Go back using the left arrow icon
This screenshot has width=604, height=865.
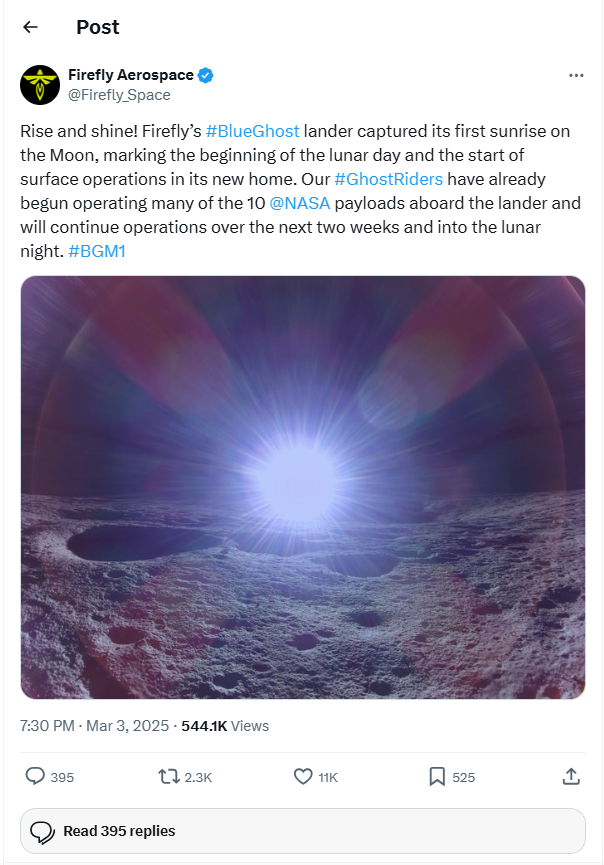pyautogui.click(x=30, y=26)
